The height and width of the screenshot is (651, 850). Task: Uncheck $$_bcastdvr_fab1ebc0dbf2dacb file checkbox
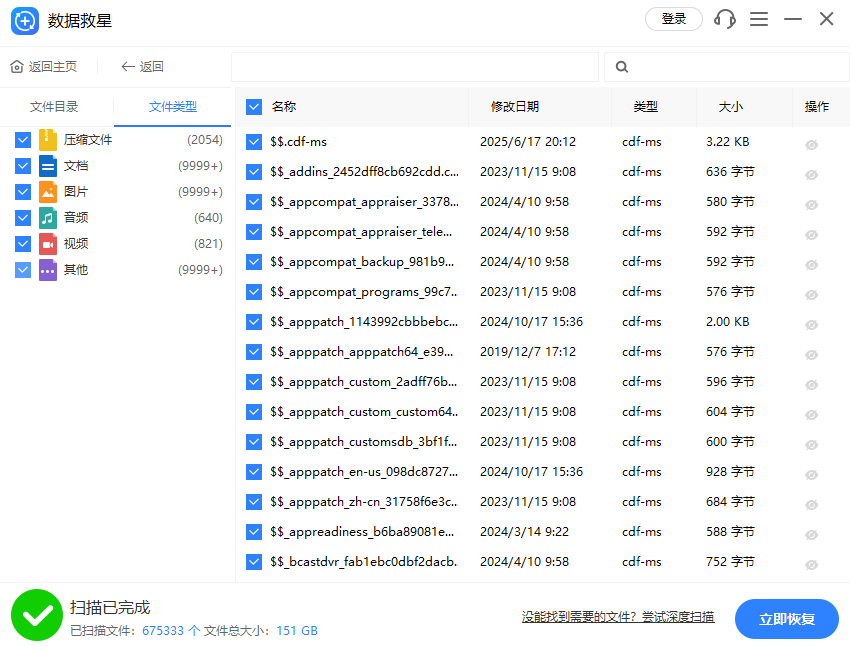[254, 562]
